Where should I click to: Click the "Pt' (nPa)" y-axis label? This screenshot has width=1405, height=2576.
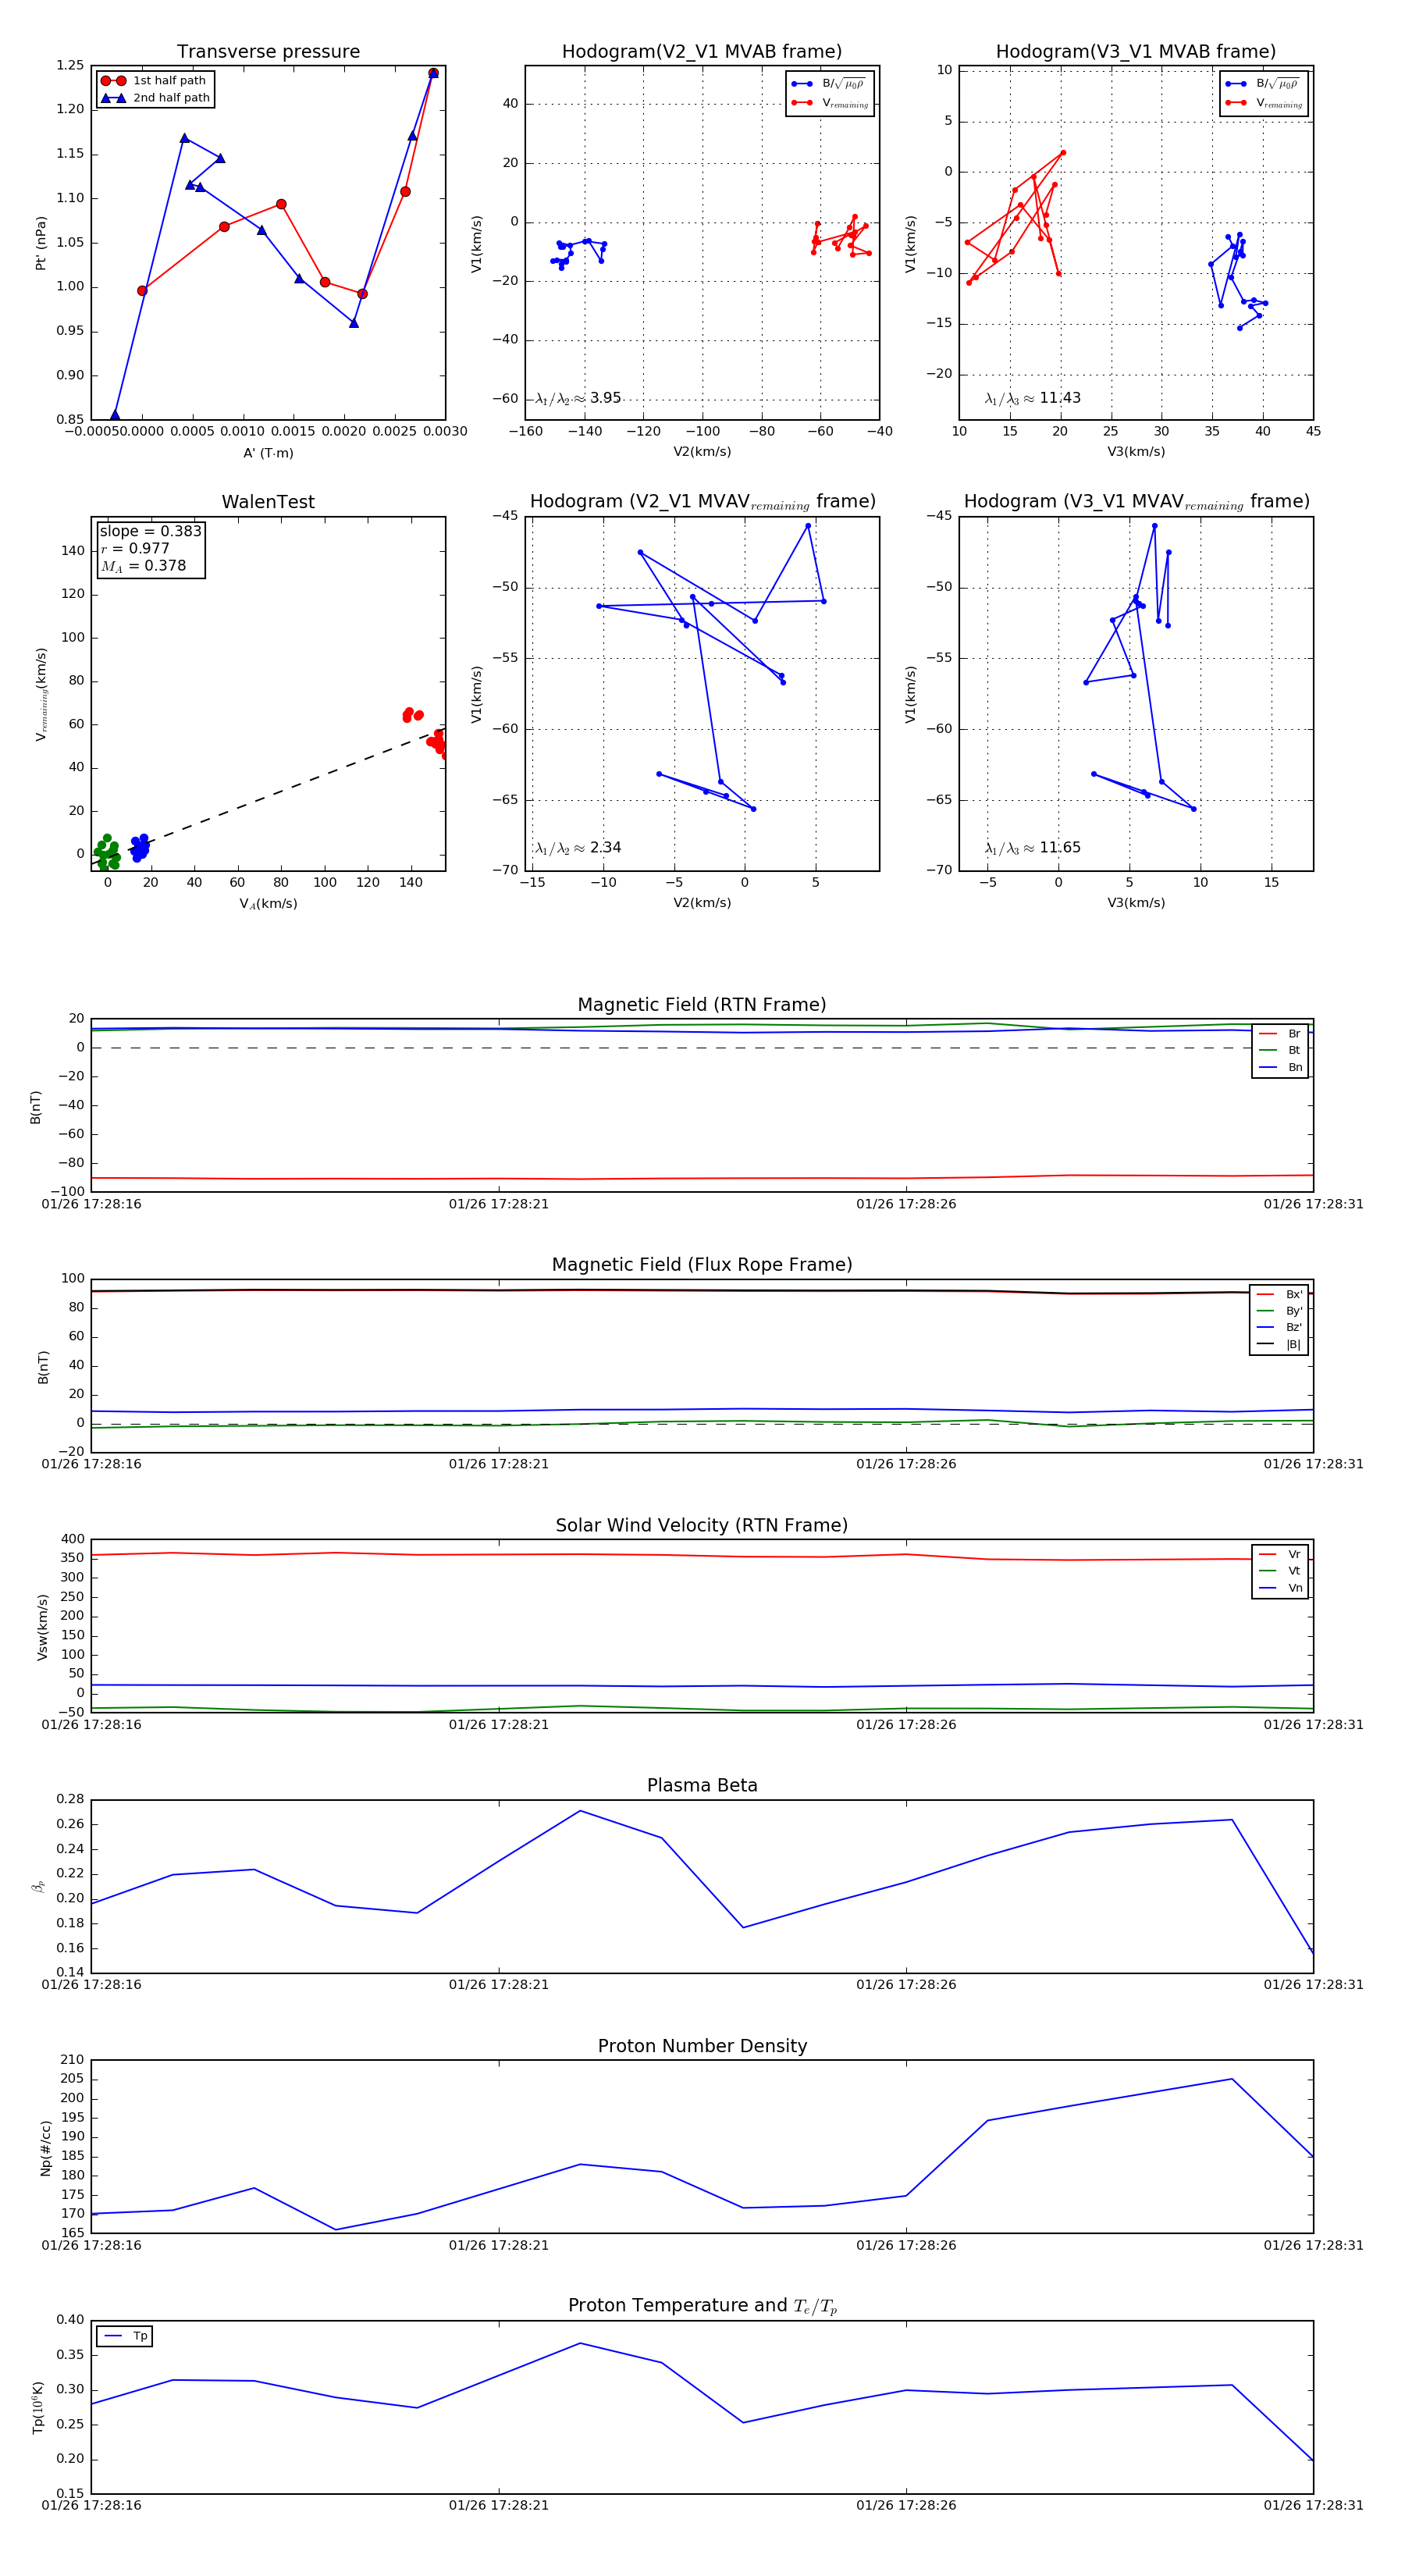tap(41, 243)
